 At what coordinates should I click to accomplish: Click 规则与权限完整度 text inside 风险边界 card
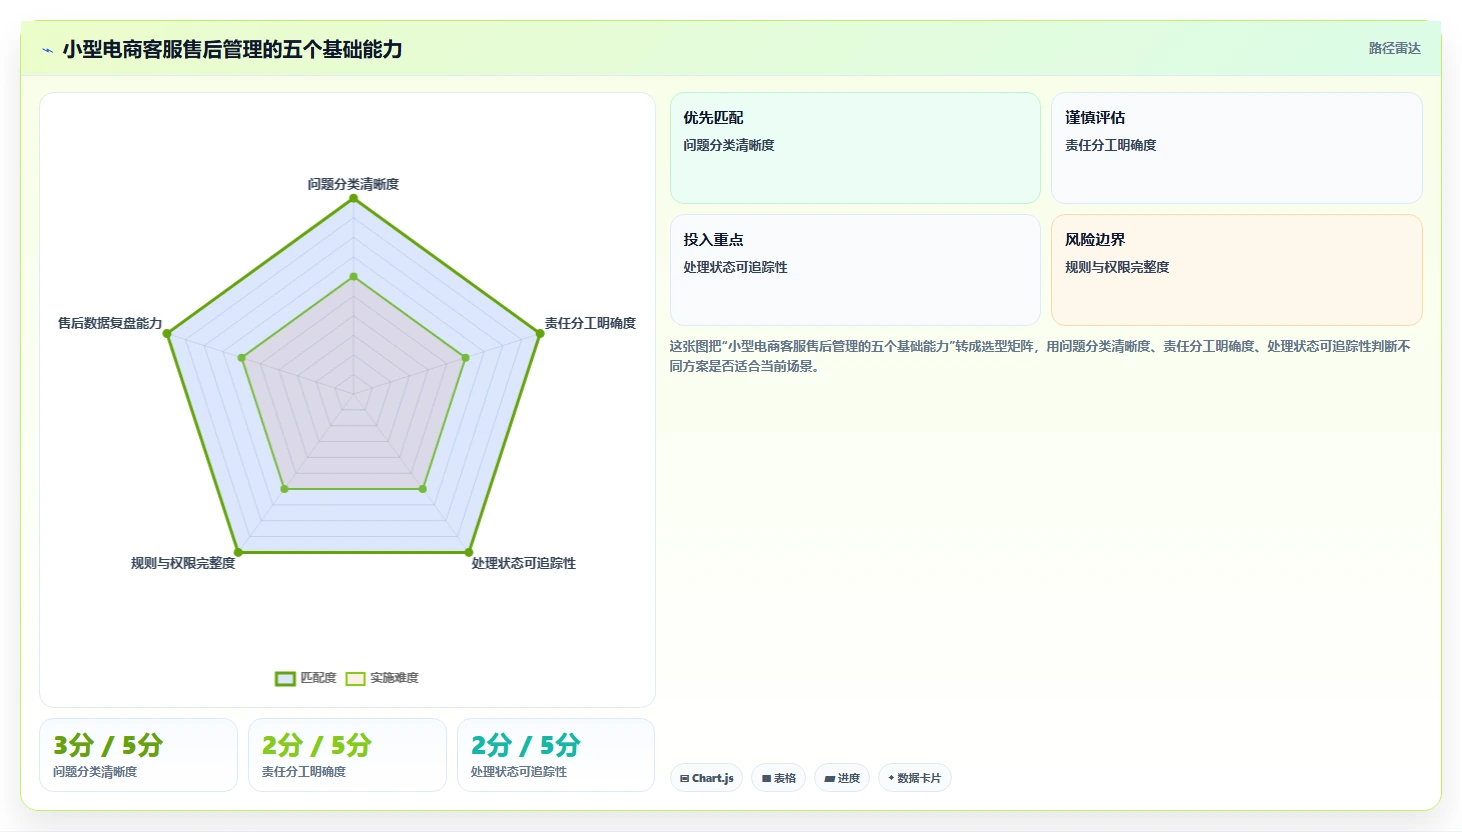point(1117,267)
